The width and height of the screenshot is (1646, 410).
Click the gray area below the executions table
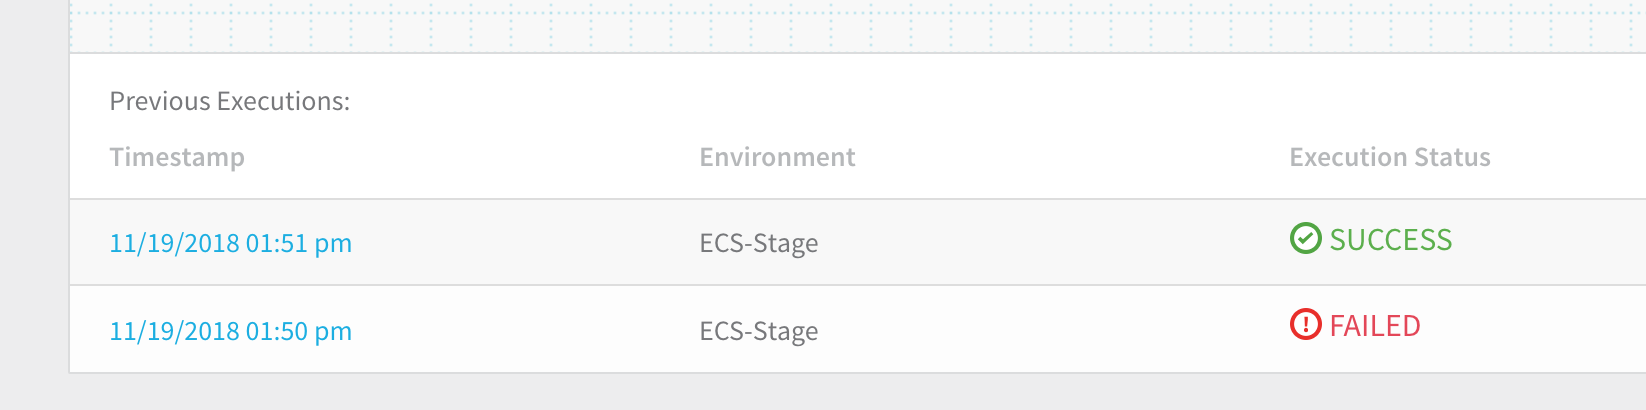857,392
